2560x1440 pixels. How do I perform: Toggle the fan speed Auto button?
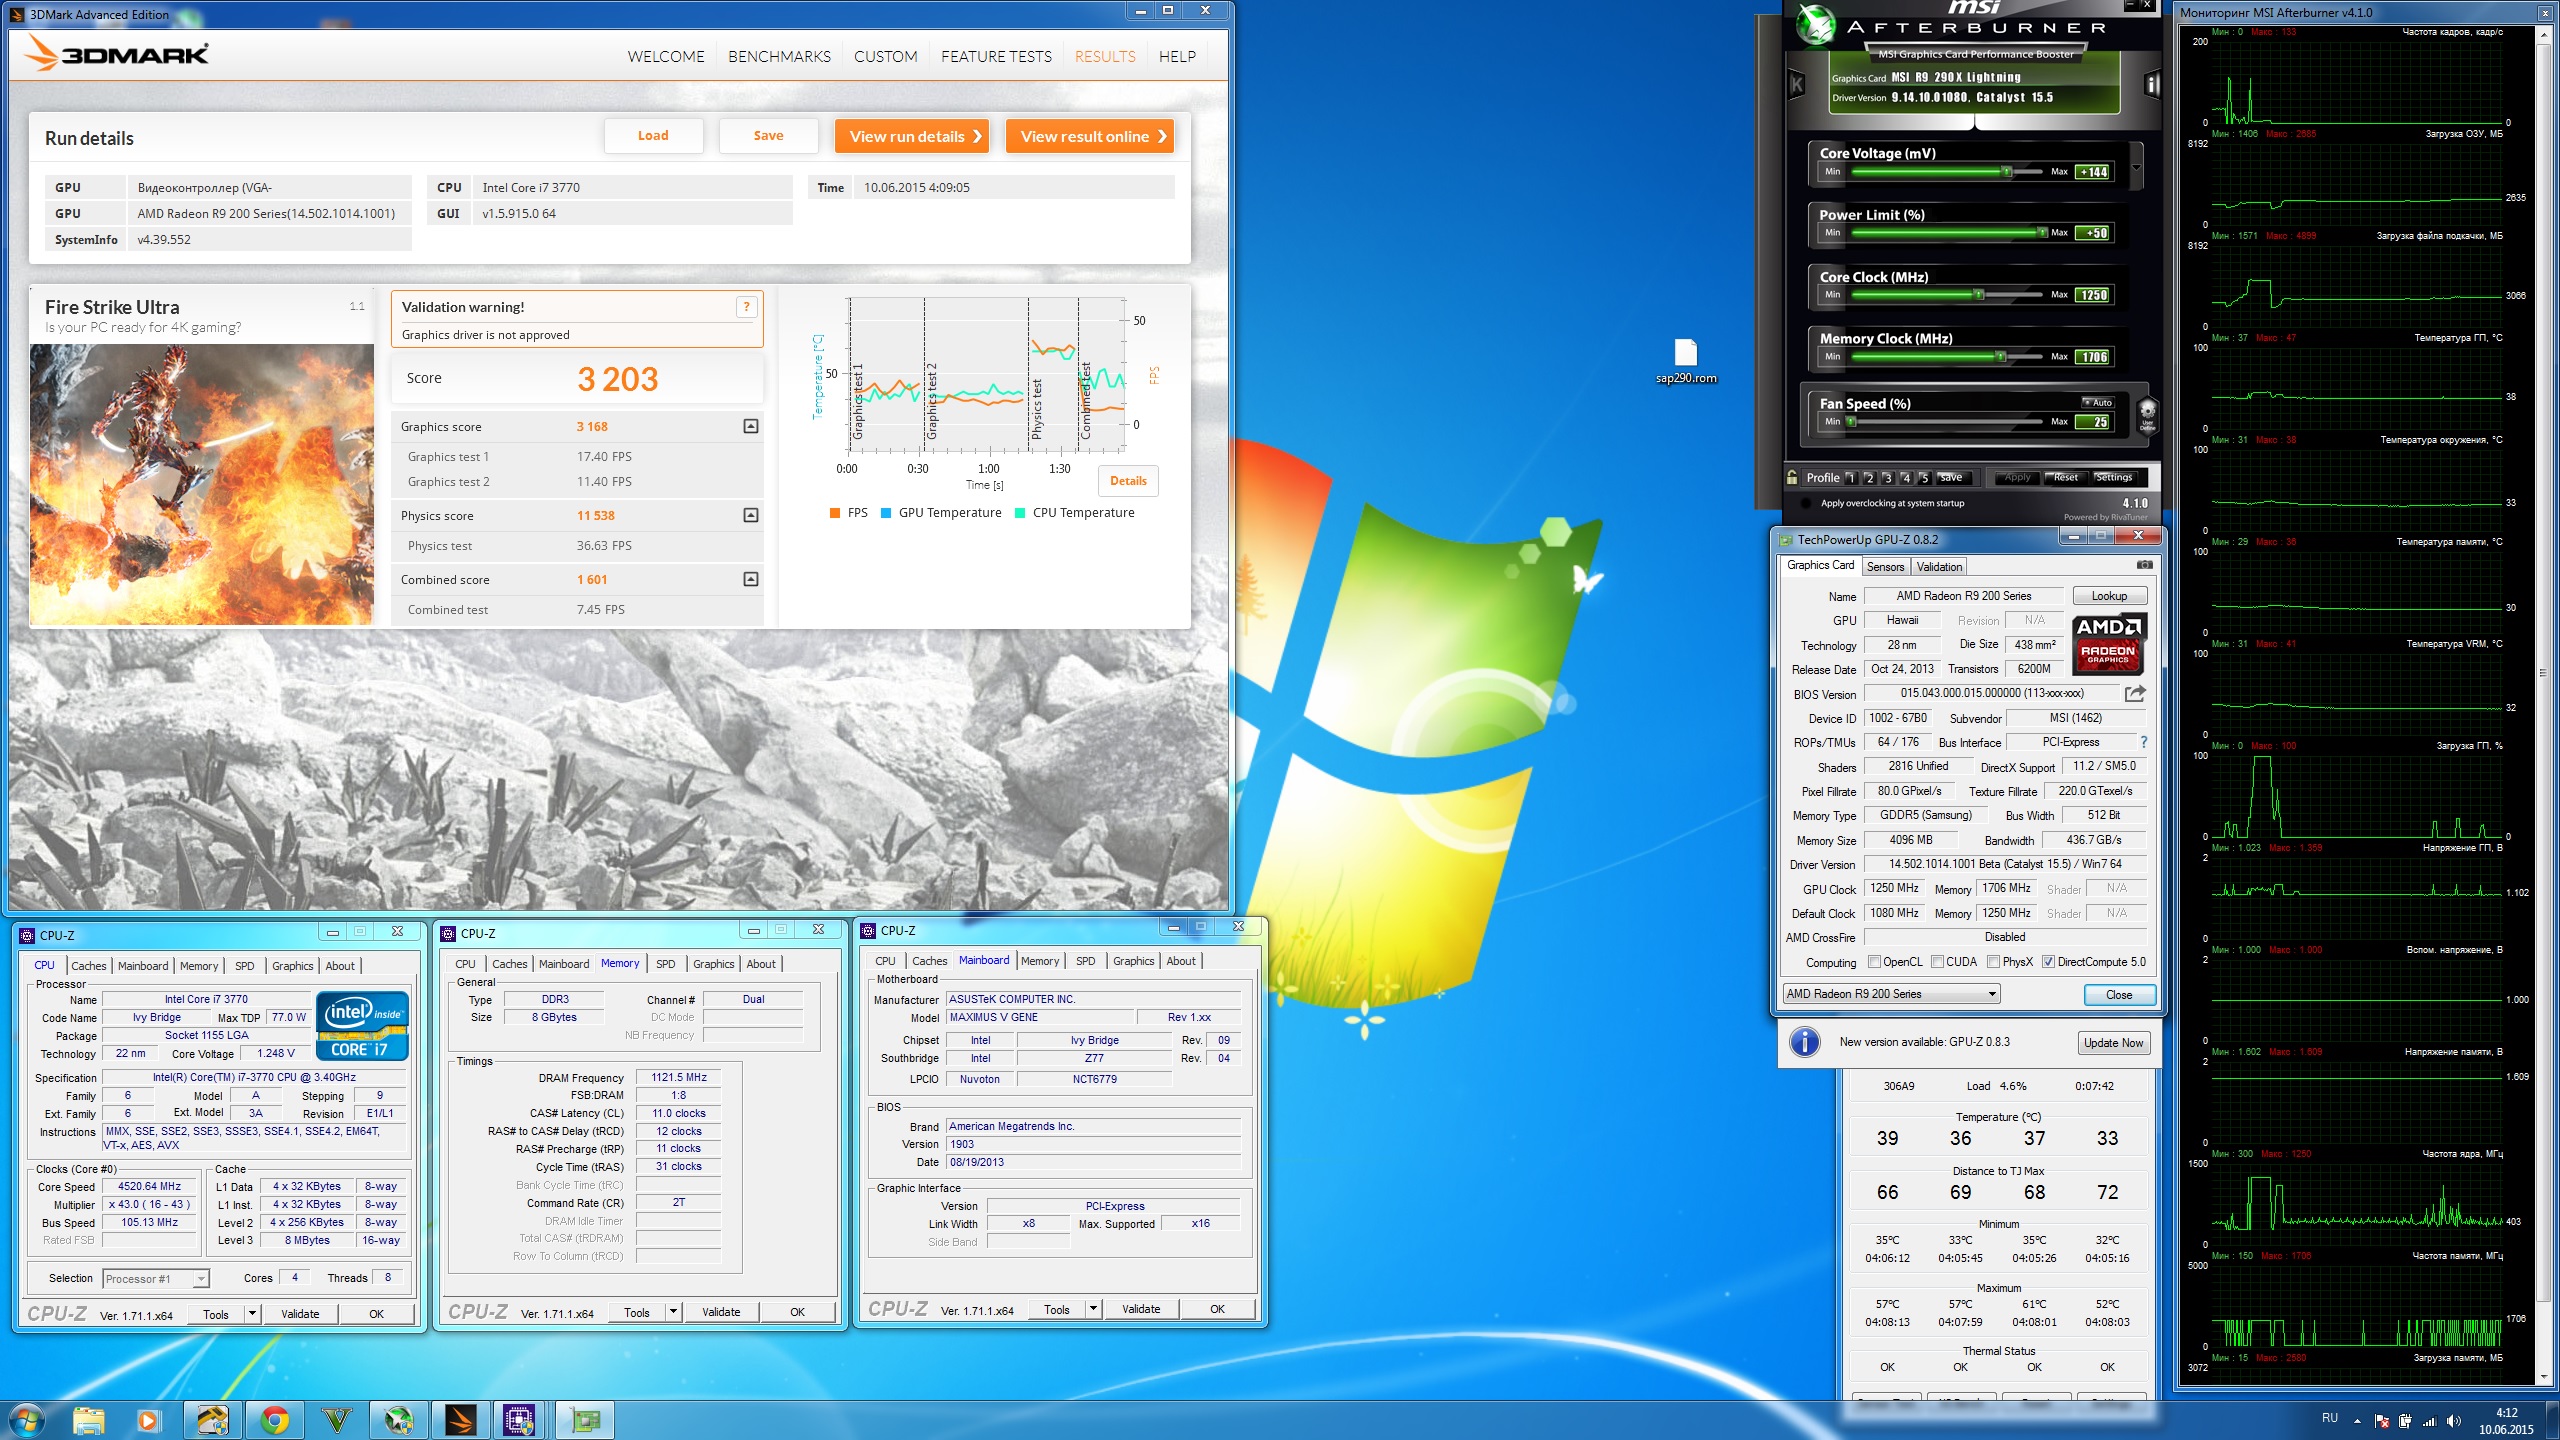[x=2098, y=403]
